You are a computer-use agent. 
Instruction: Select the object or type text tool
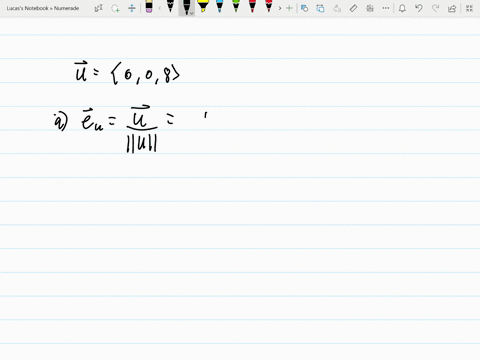pyautogui.click(x=99, y=8)
